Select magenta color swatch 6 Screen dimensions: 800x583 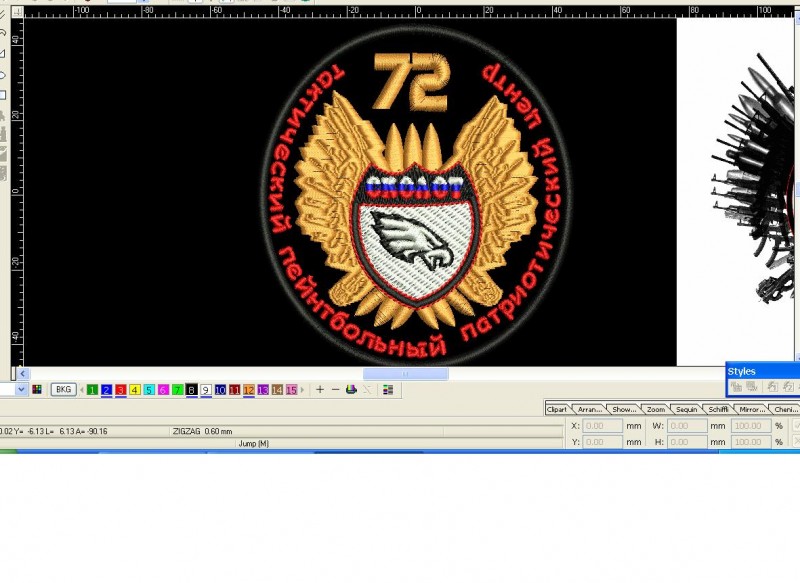[163, 390]
